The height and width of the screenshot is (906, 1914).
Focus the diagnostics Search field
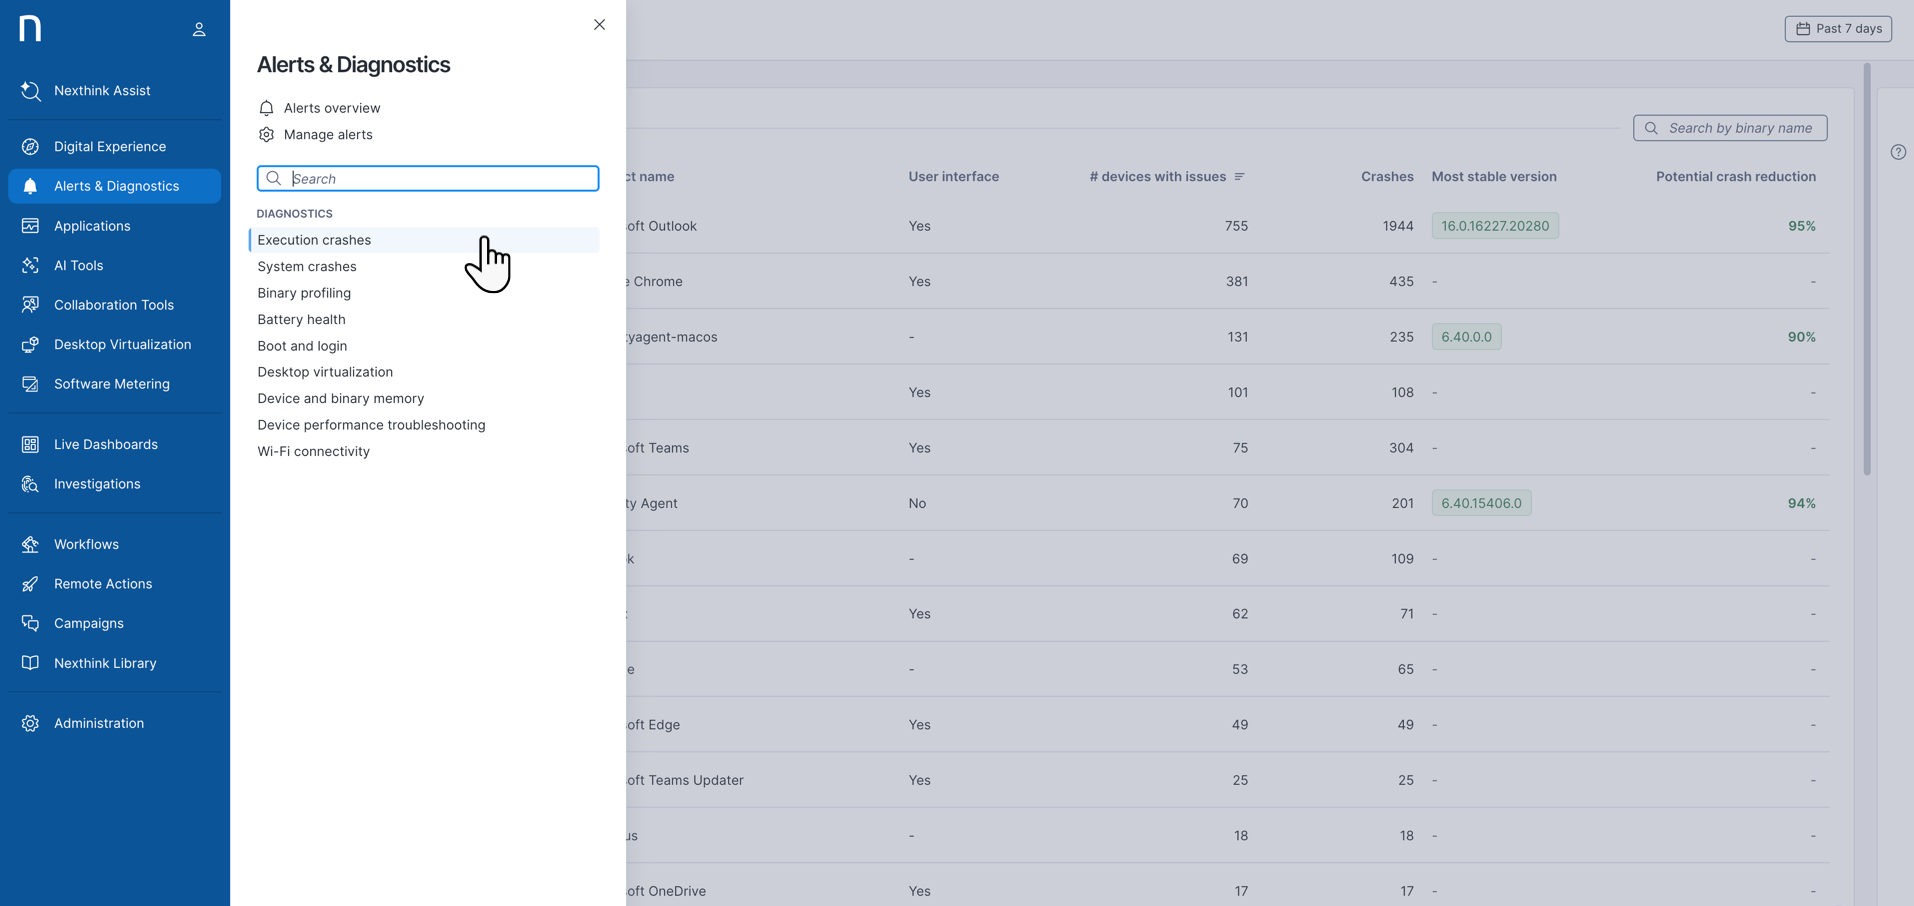pyautogui.click(x=440, y=179)
